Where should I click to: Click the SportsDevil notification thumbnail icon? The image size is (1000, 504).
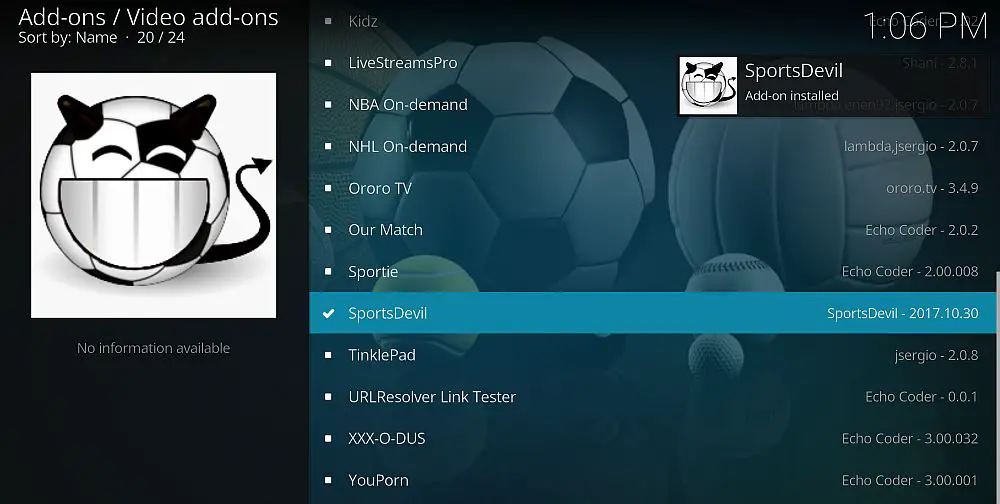click(x=708, y=85)
